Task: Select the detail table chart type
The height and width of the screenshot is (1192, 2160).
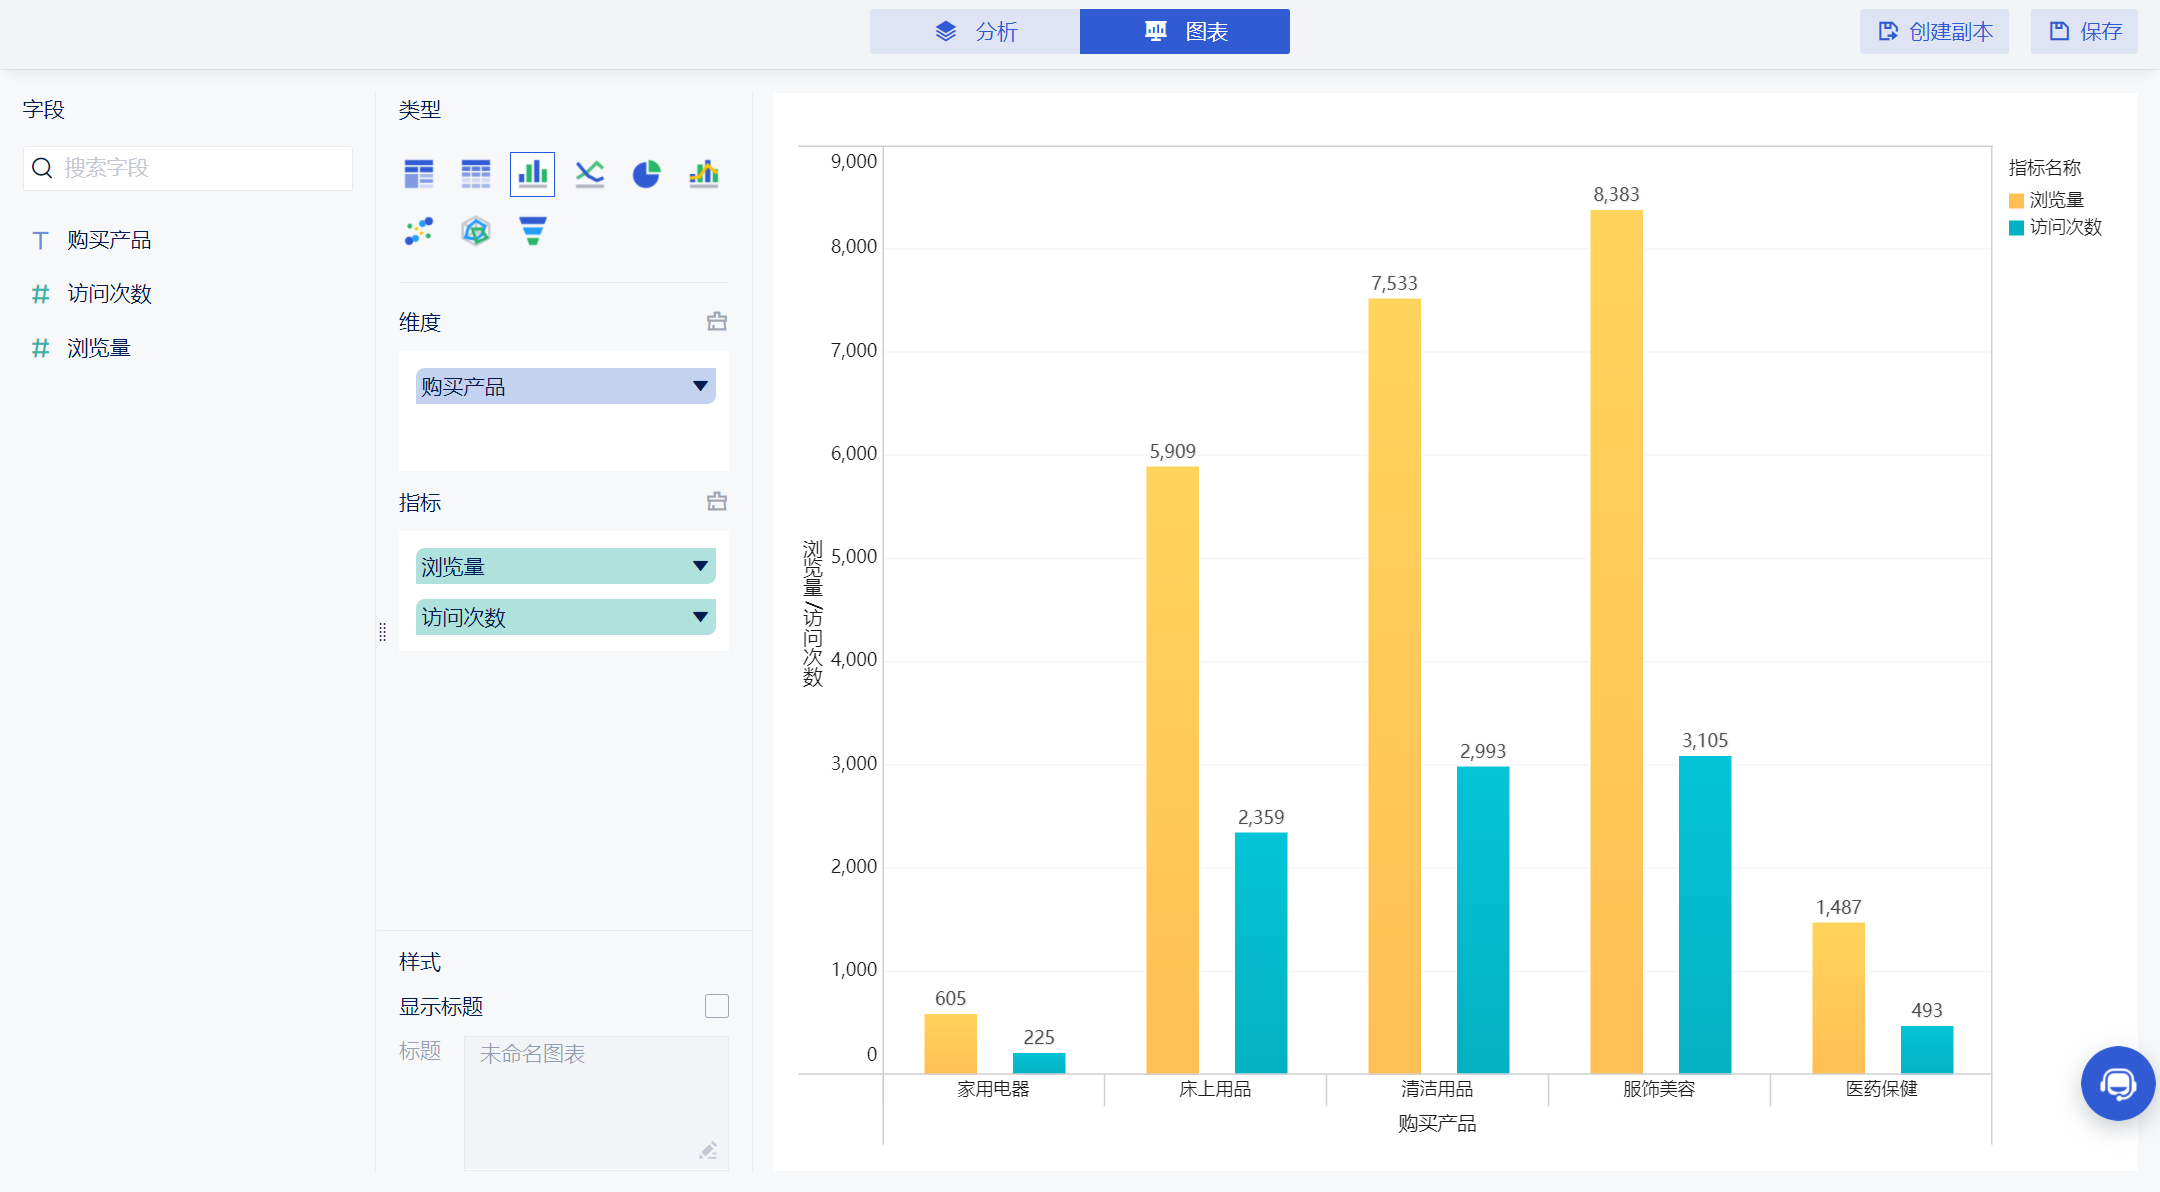Action: pyautogui.click(x=476, y=174)
